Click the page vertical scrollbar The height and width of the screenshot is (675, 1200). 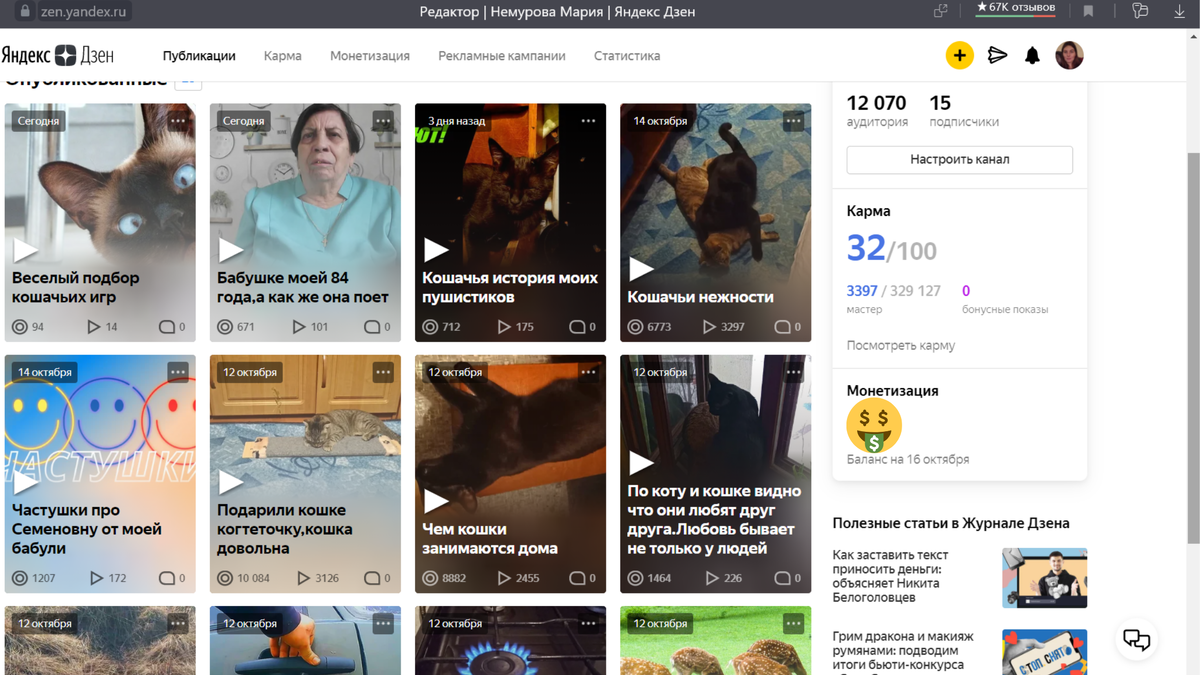(x=1193, y=350)
